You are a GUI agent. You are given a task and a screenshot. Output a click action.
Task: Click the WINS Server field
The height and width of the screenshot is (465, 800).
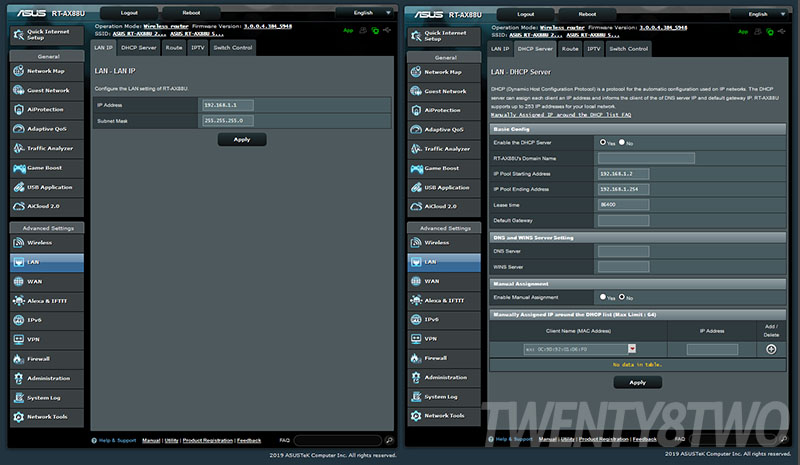(x=623, y=267)
